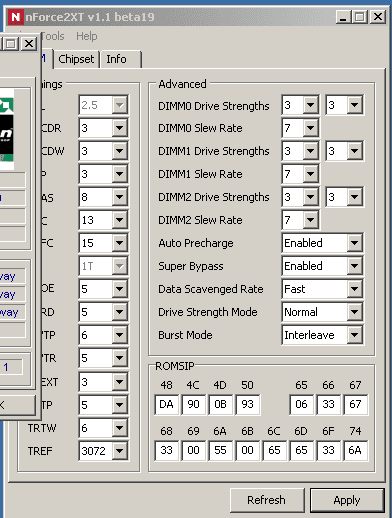Click the ROMSIP group label
392x518 pixels.
click(x=175, y=366)
